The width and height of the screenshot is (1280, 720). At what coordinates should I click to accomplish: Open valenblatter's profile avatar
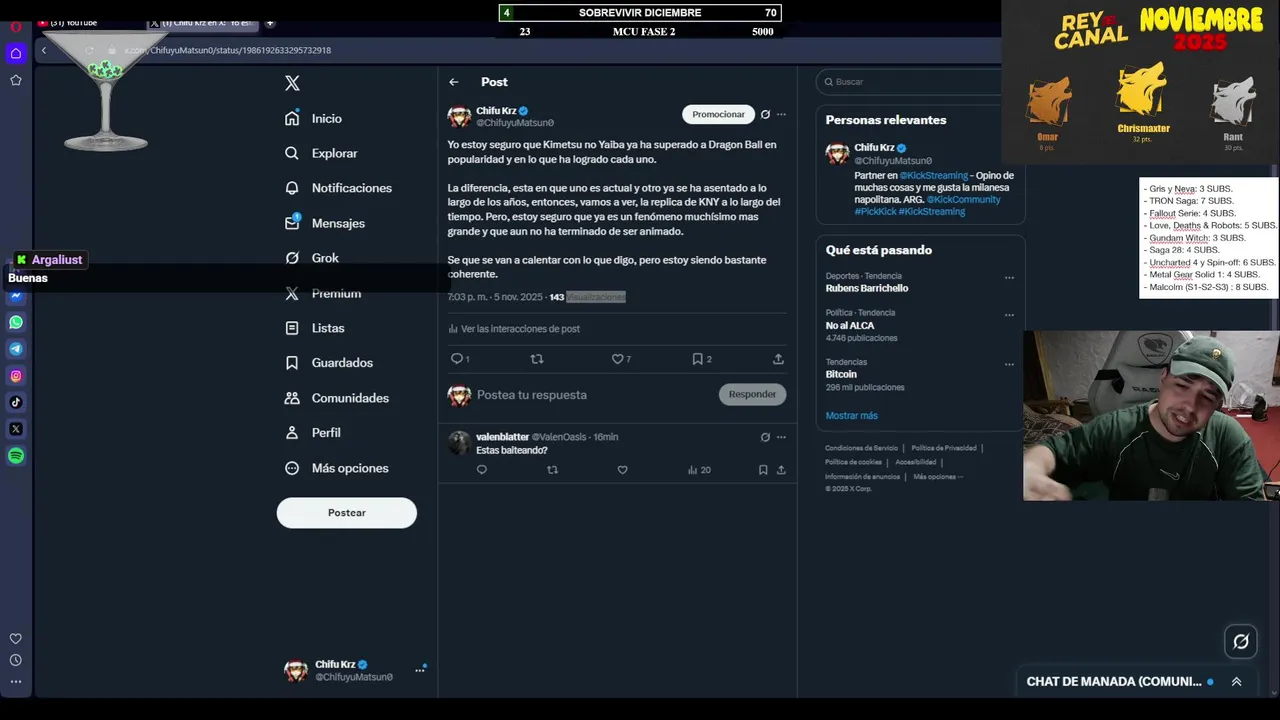[x=459, y=443]
